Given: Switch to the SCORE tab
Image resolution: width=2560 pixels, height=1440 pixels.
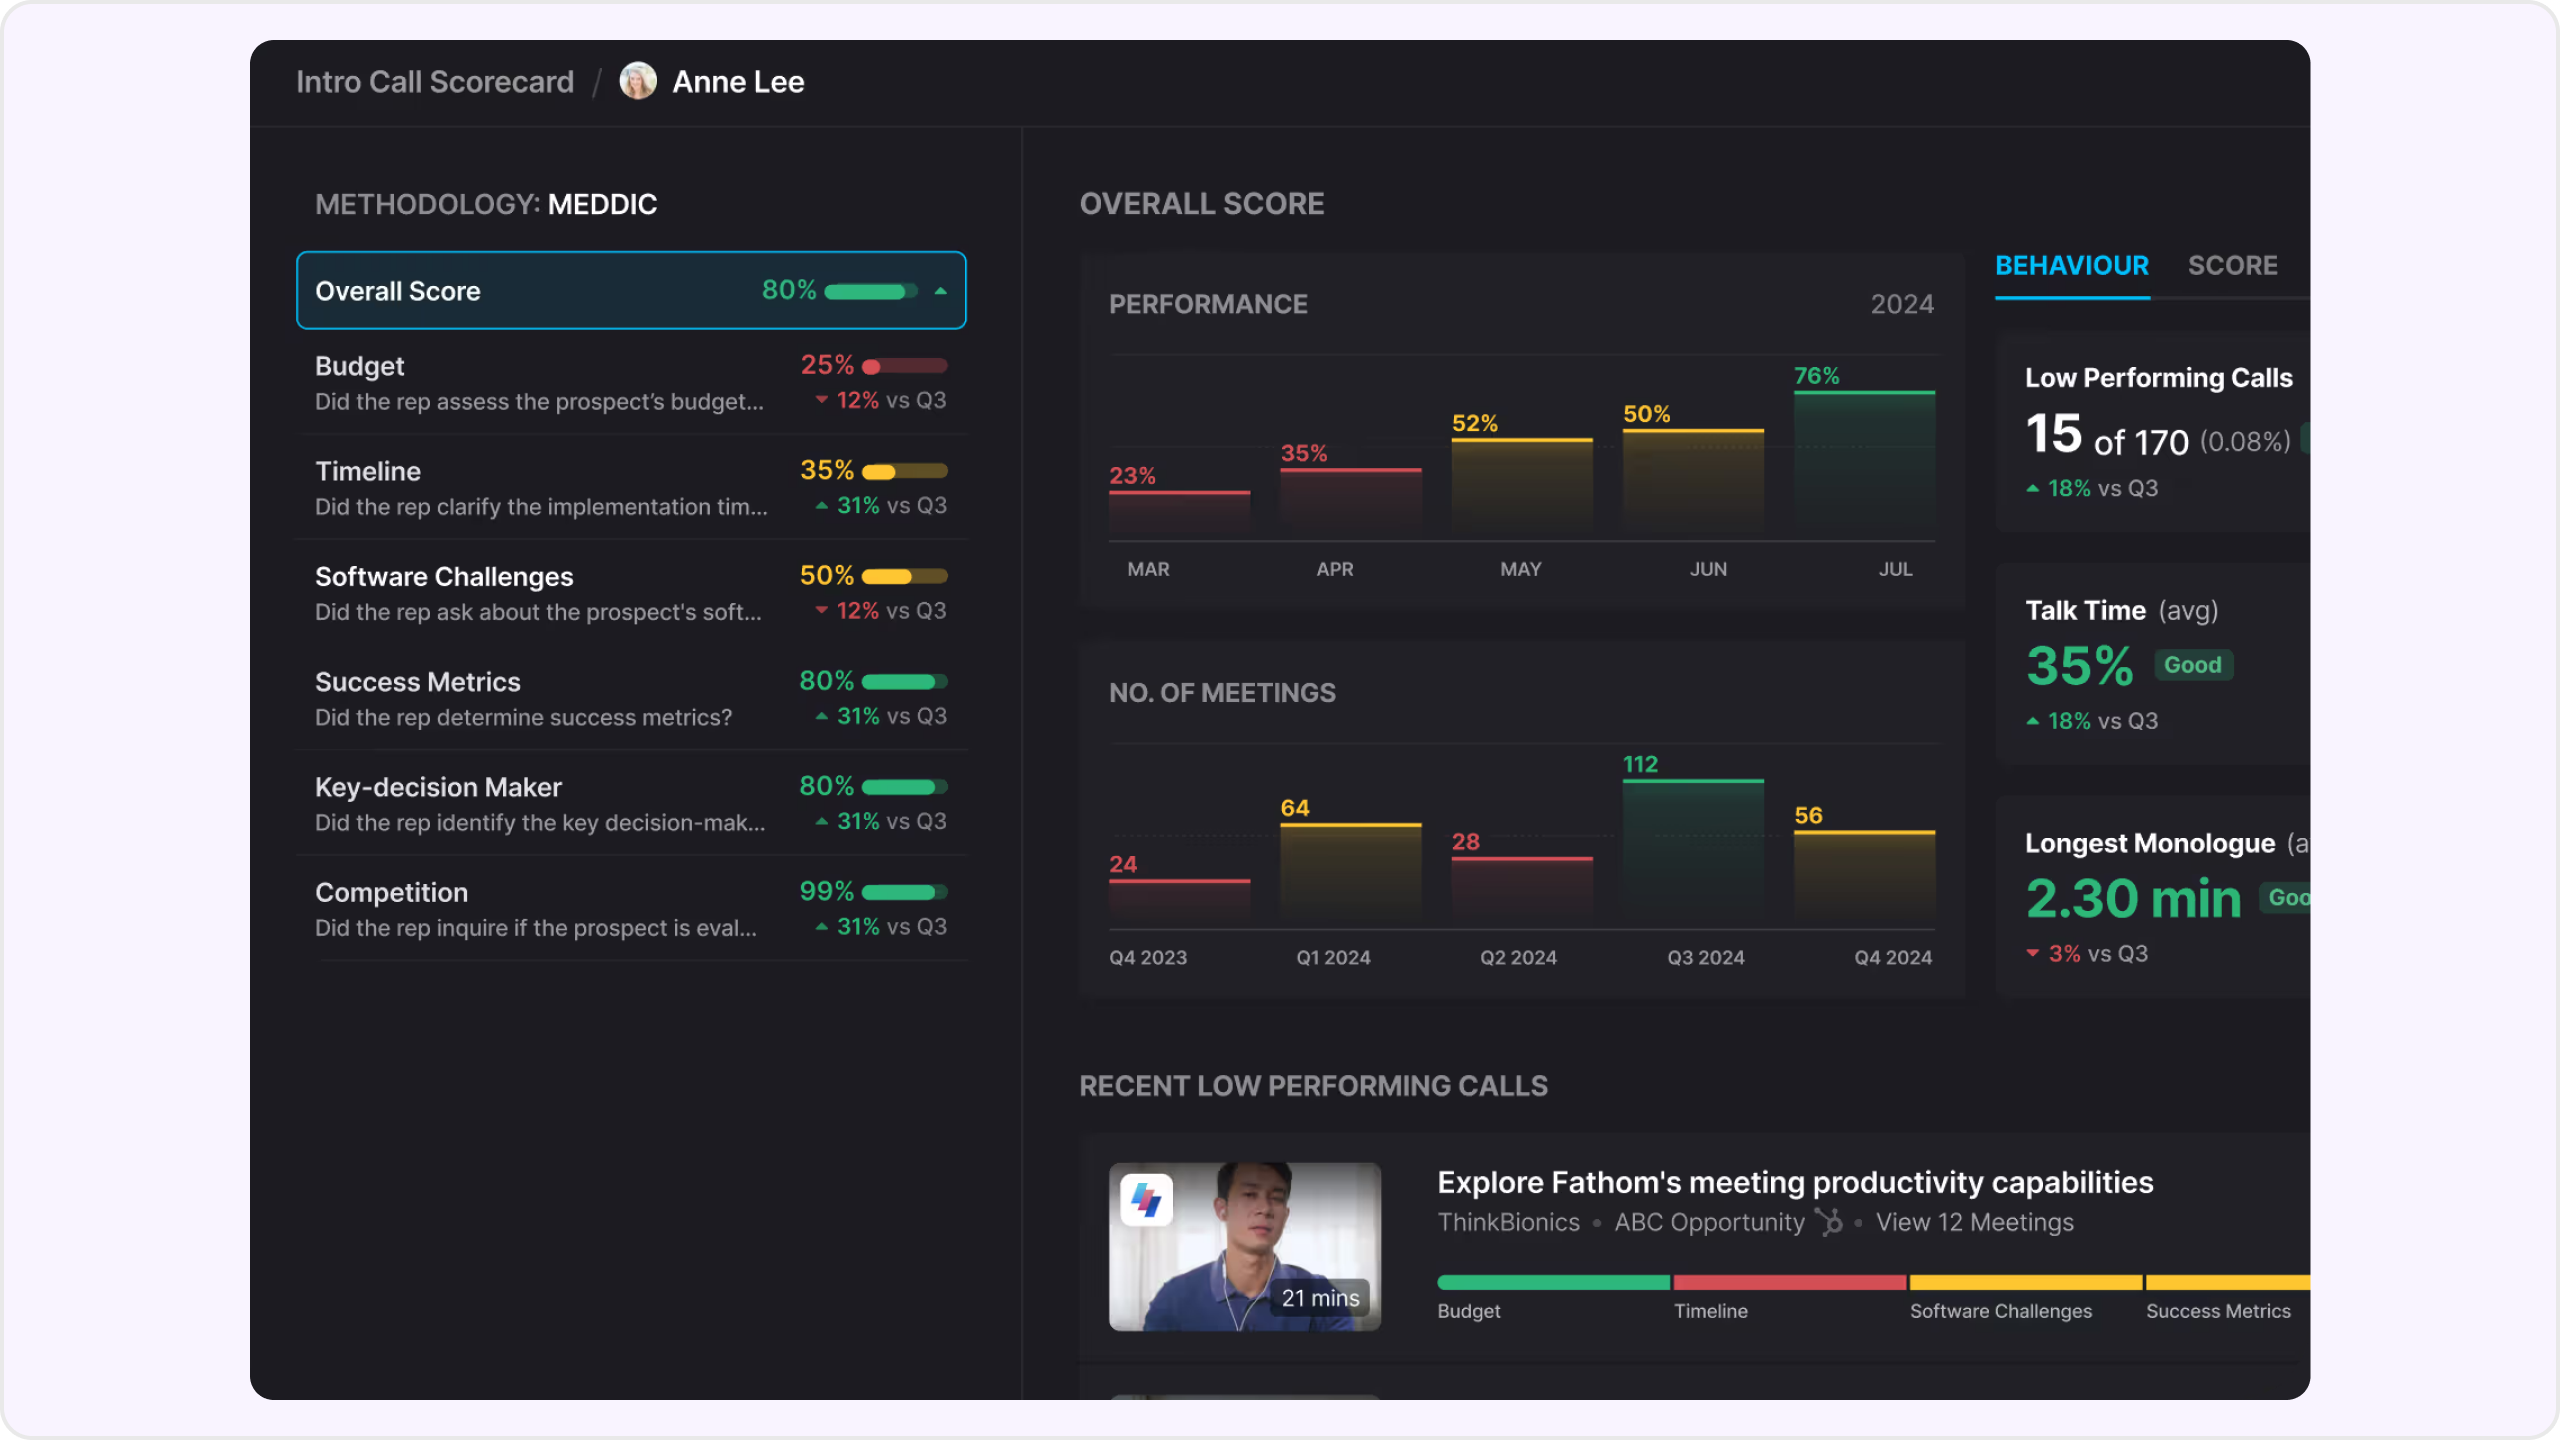Looking at the screenshot, I should [x=2232, y=266].
